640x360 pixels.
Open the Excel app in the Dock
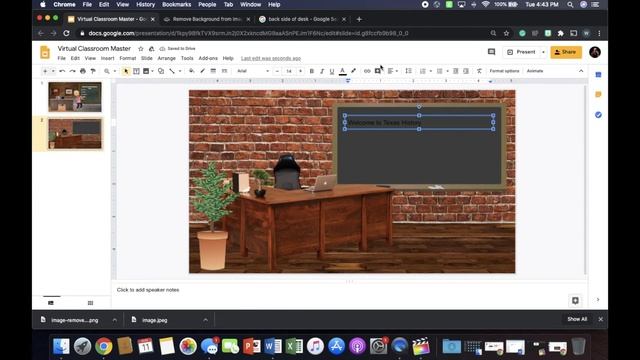click(x=294, y=346)
